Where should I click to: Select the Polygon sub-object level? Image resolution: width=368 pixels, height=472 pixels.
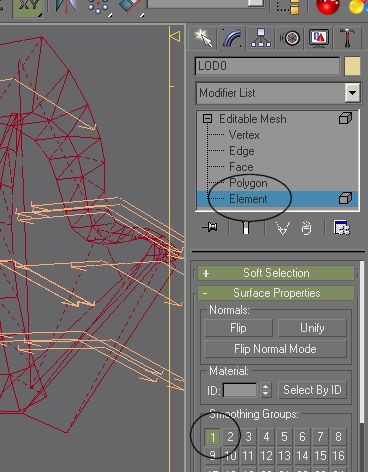(x=248, y=183)
